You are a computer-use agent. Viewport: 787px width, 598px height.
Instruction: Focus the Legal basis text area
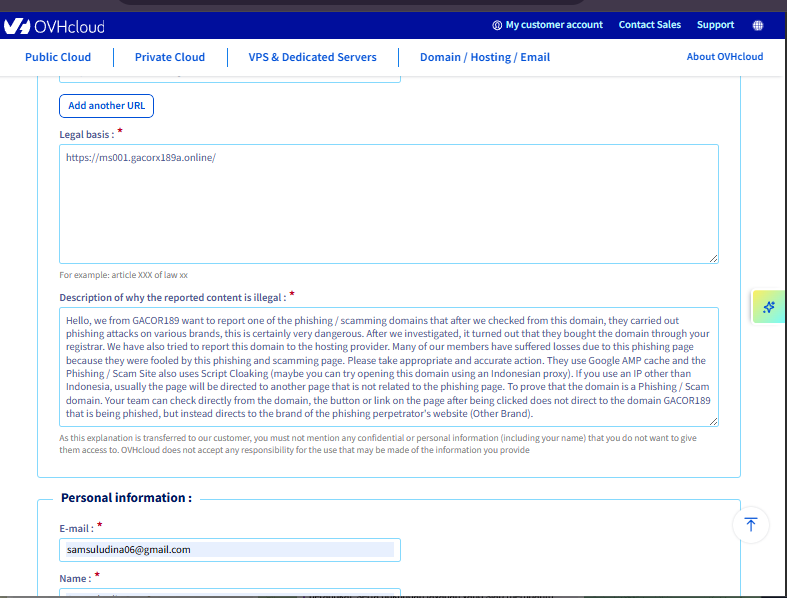click(x=389, y=204)
